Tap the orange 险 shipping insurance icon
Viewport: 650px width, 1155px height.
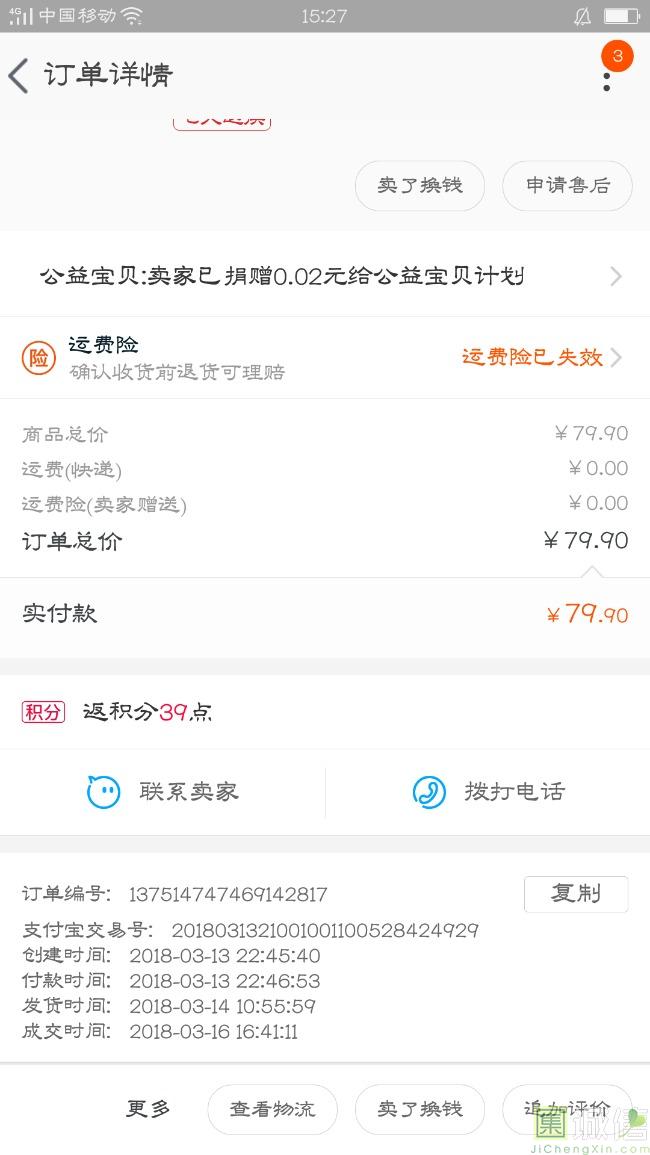pos(39,358)
